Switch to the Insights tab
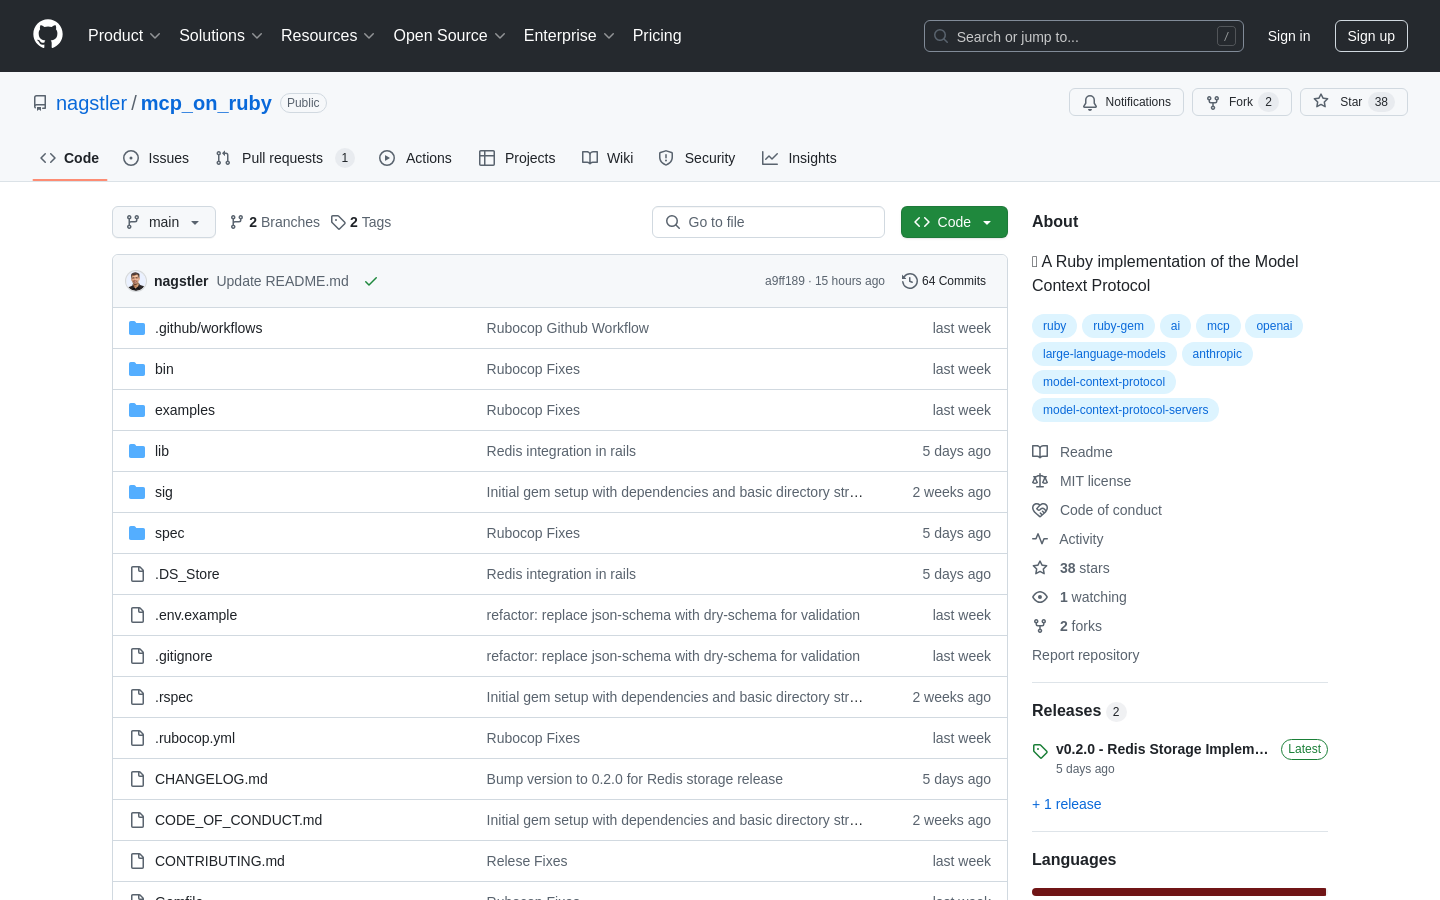 [x=799, y=158]
